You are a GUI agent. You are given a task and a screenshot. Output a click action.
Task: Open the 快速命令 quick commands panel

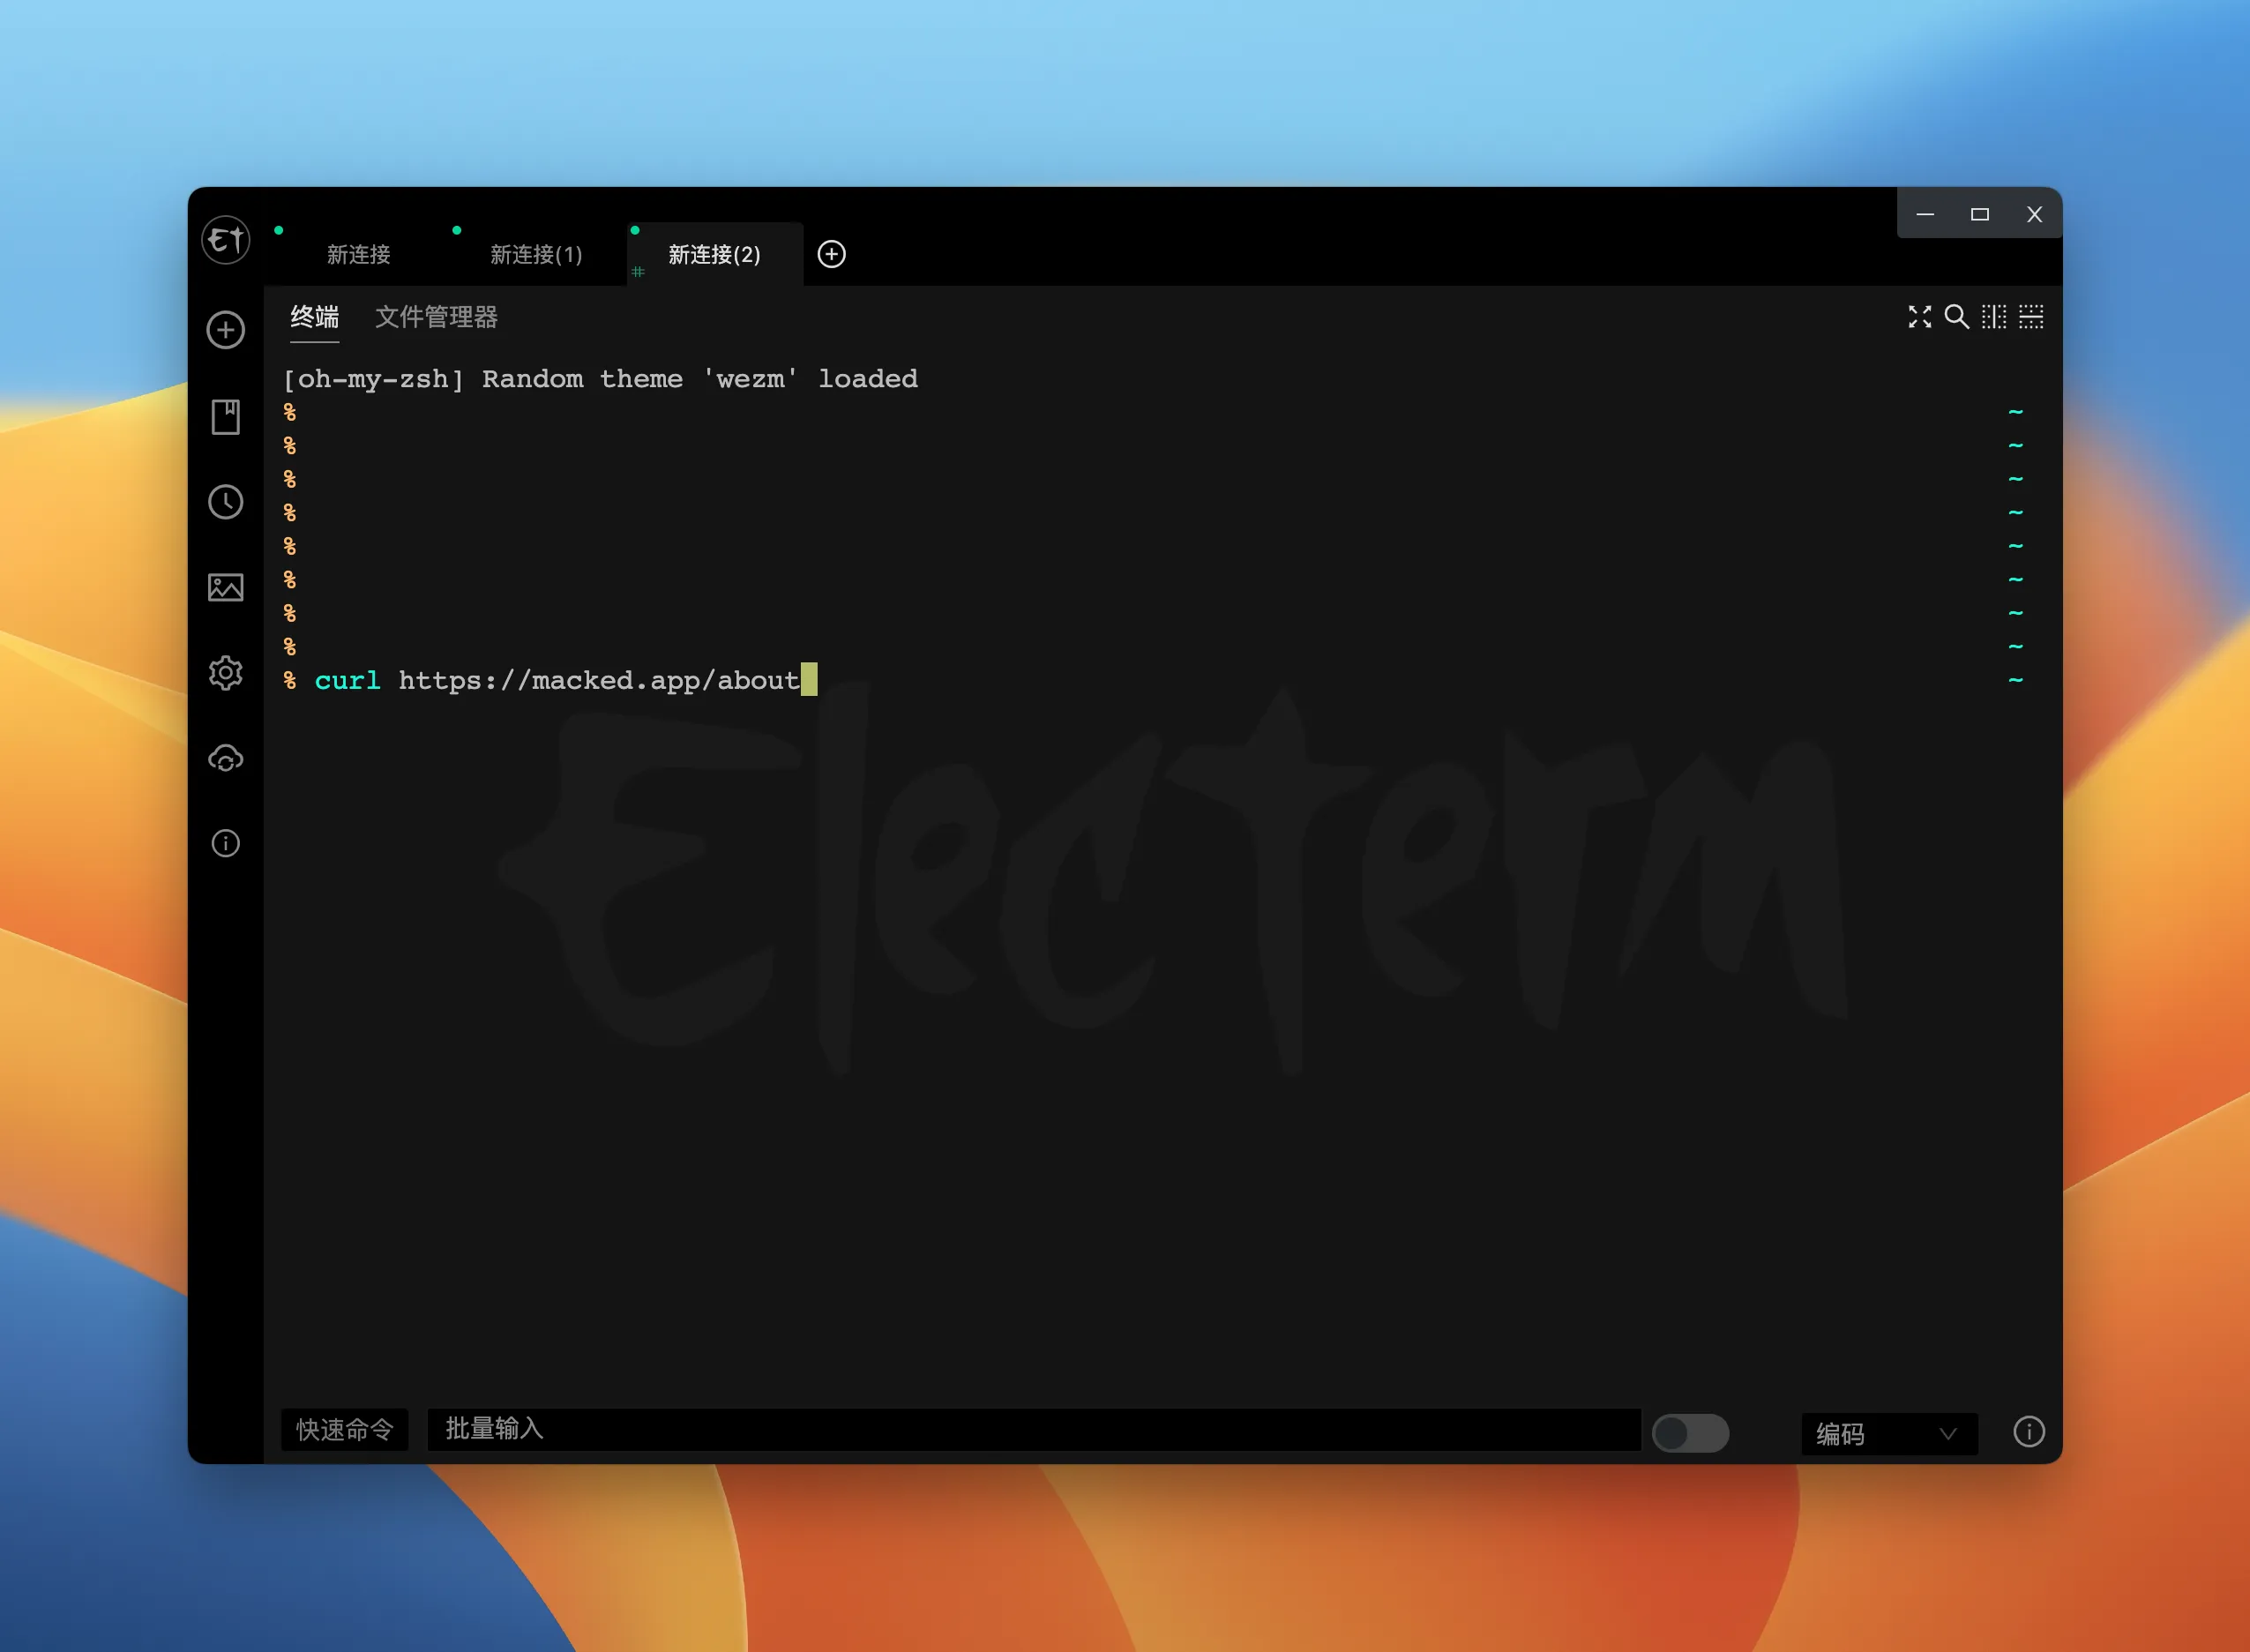(x=344, y=1430)
